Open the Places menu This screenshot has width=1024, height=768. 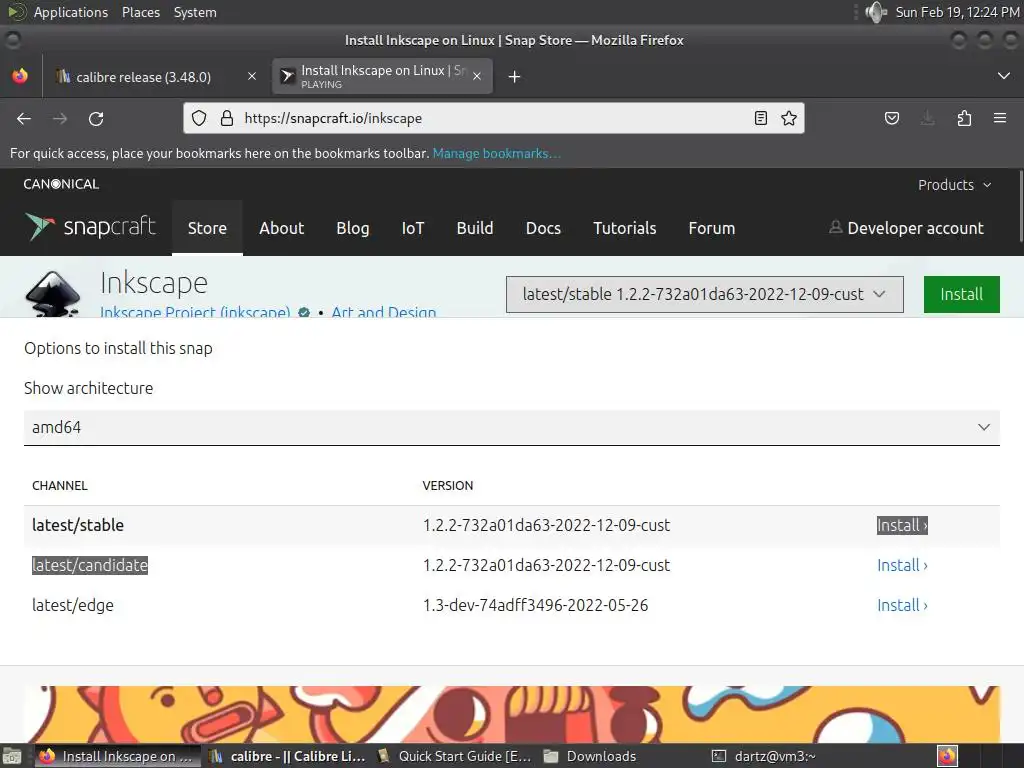pos(141,12)
